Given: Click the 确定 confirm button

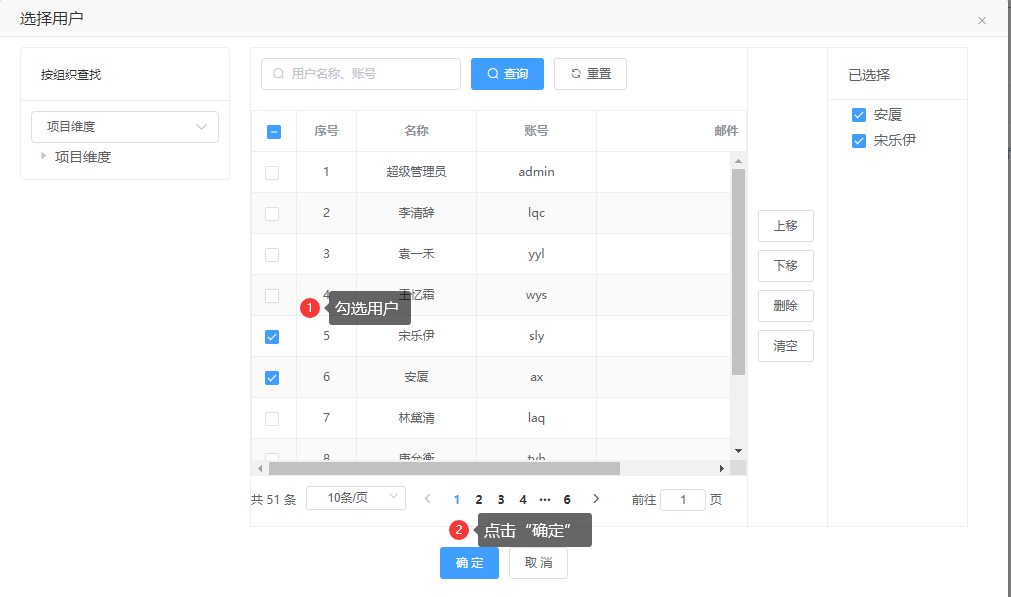Looking at the screenshot, I should (469, 563).
